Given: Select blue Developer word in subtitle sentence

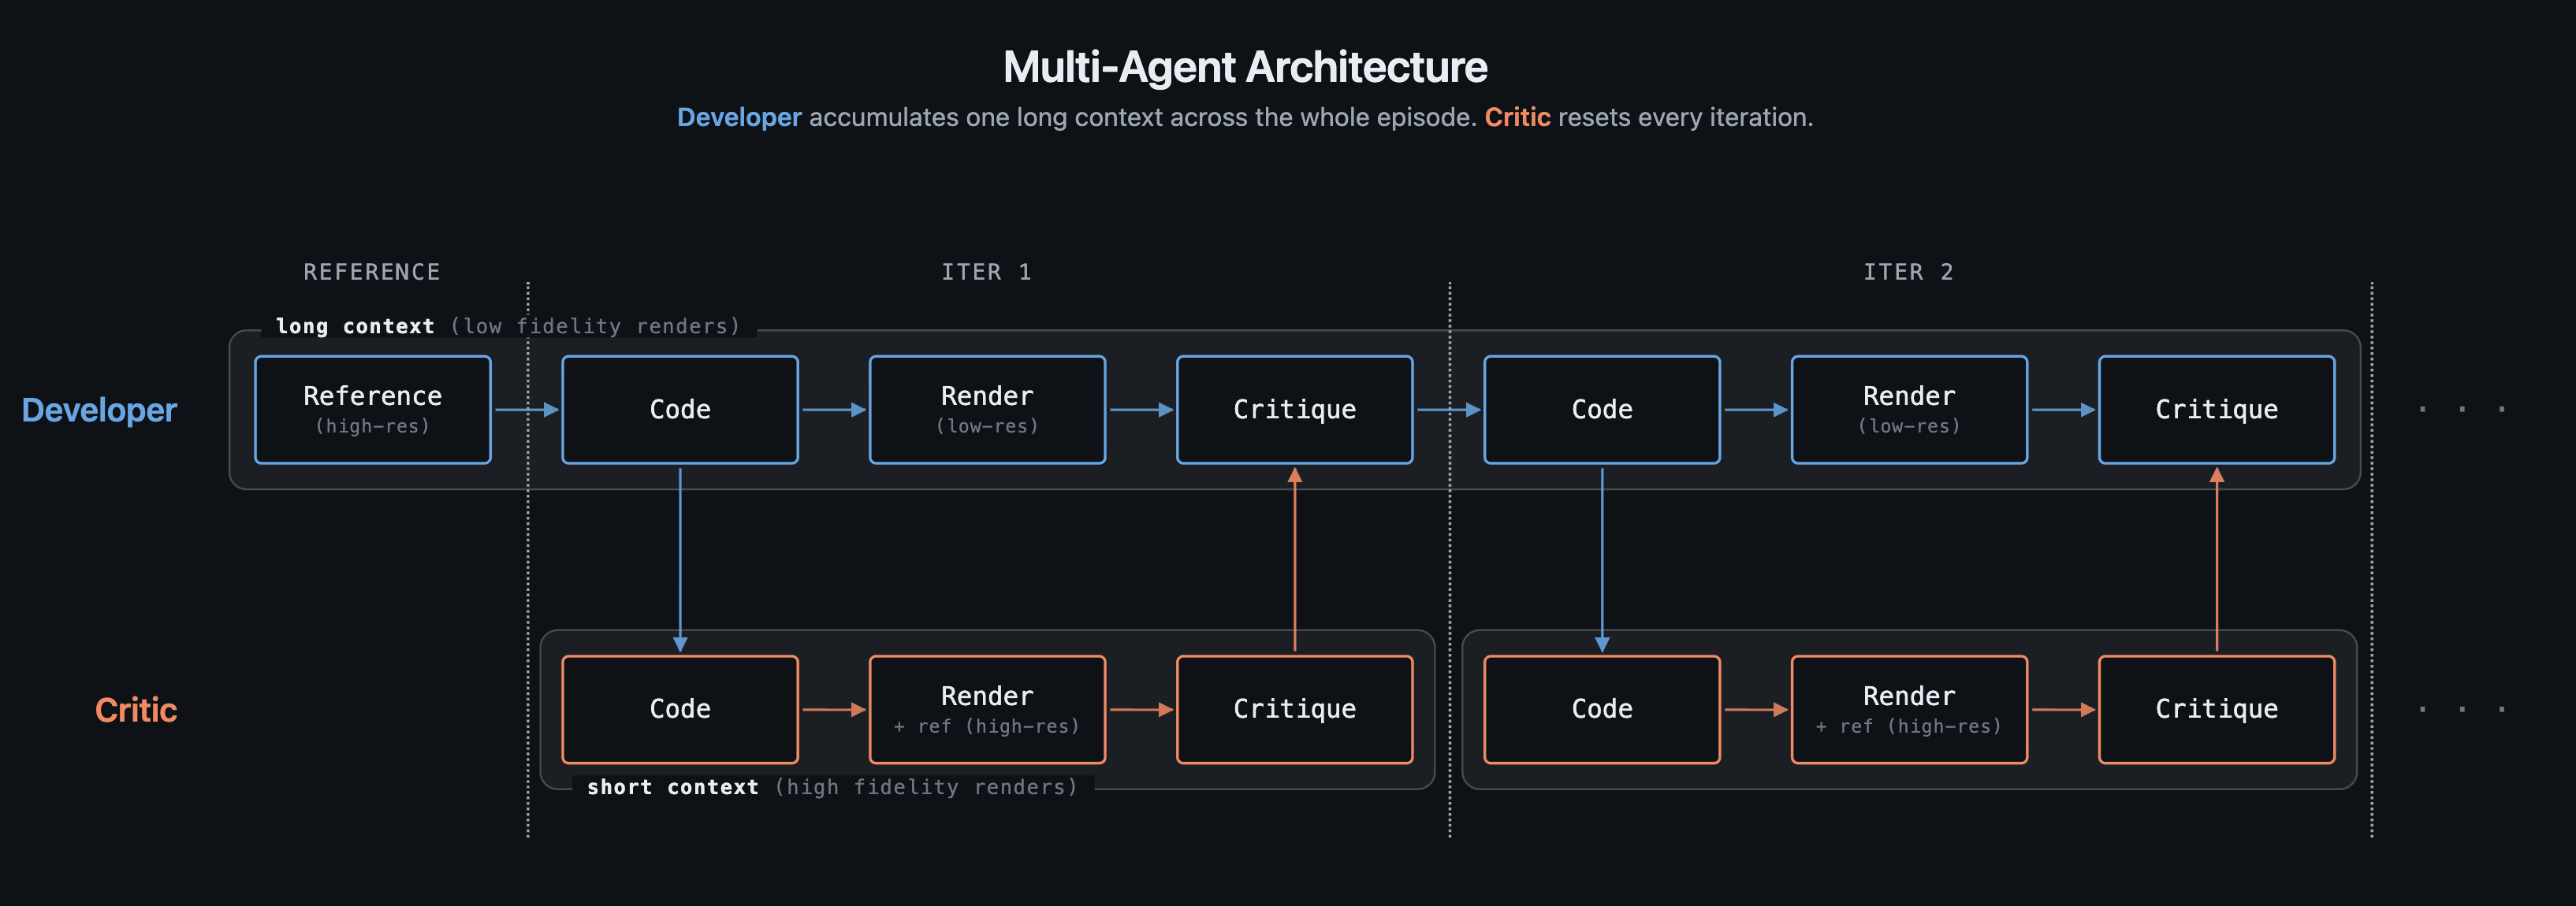Looking at the screenshot, I should point(739,117).
